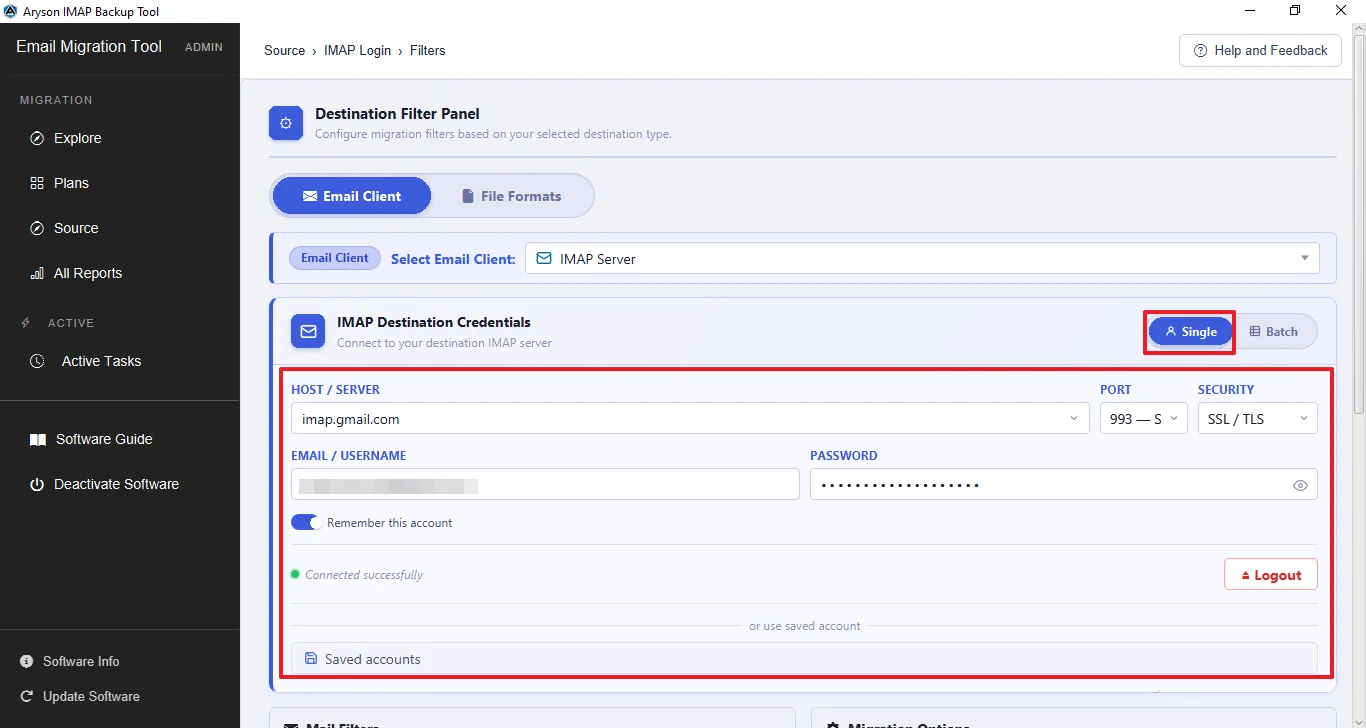Click the 'Connected successfully' status text
The width and height of the screenshot is (1366, 728).
click(x=364, y=575)
